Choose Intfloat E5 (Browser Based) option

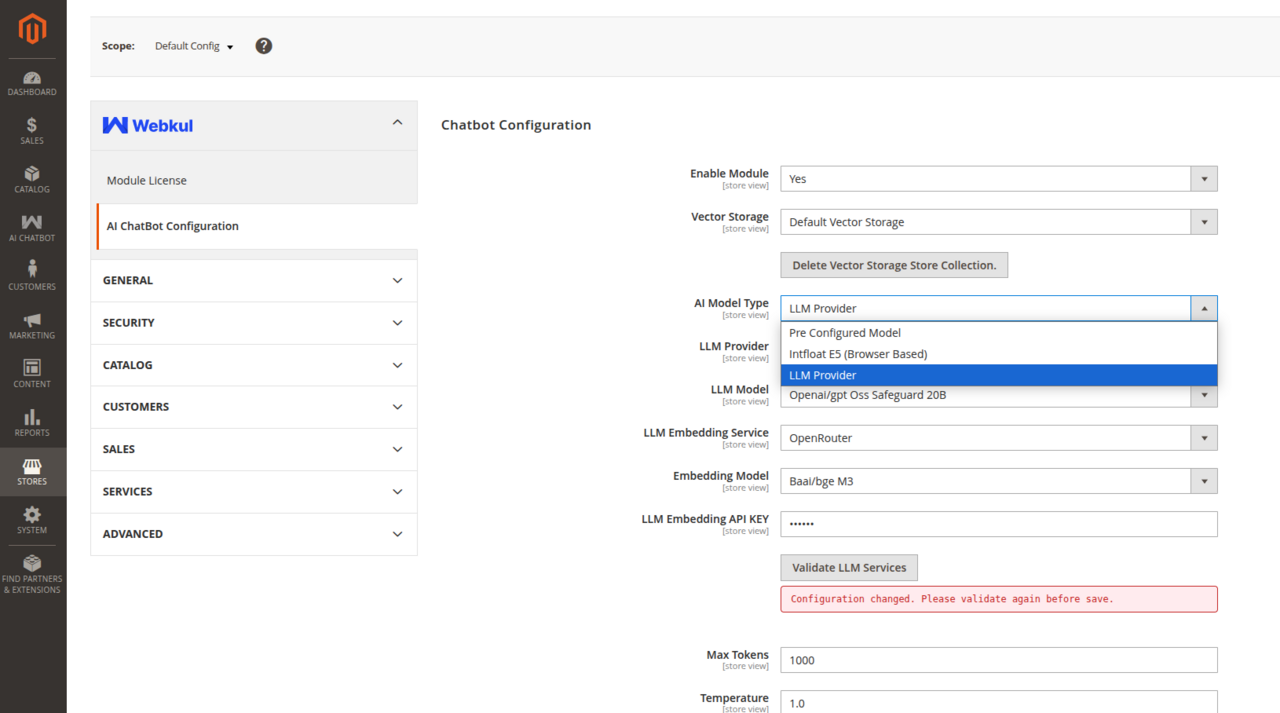pos(999,354)
